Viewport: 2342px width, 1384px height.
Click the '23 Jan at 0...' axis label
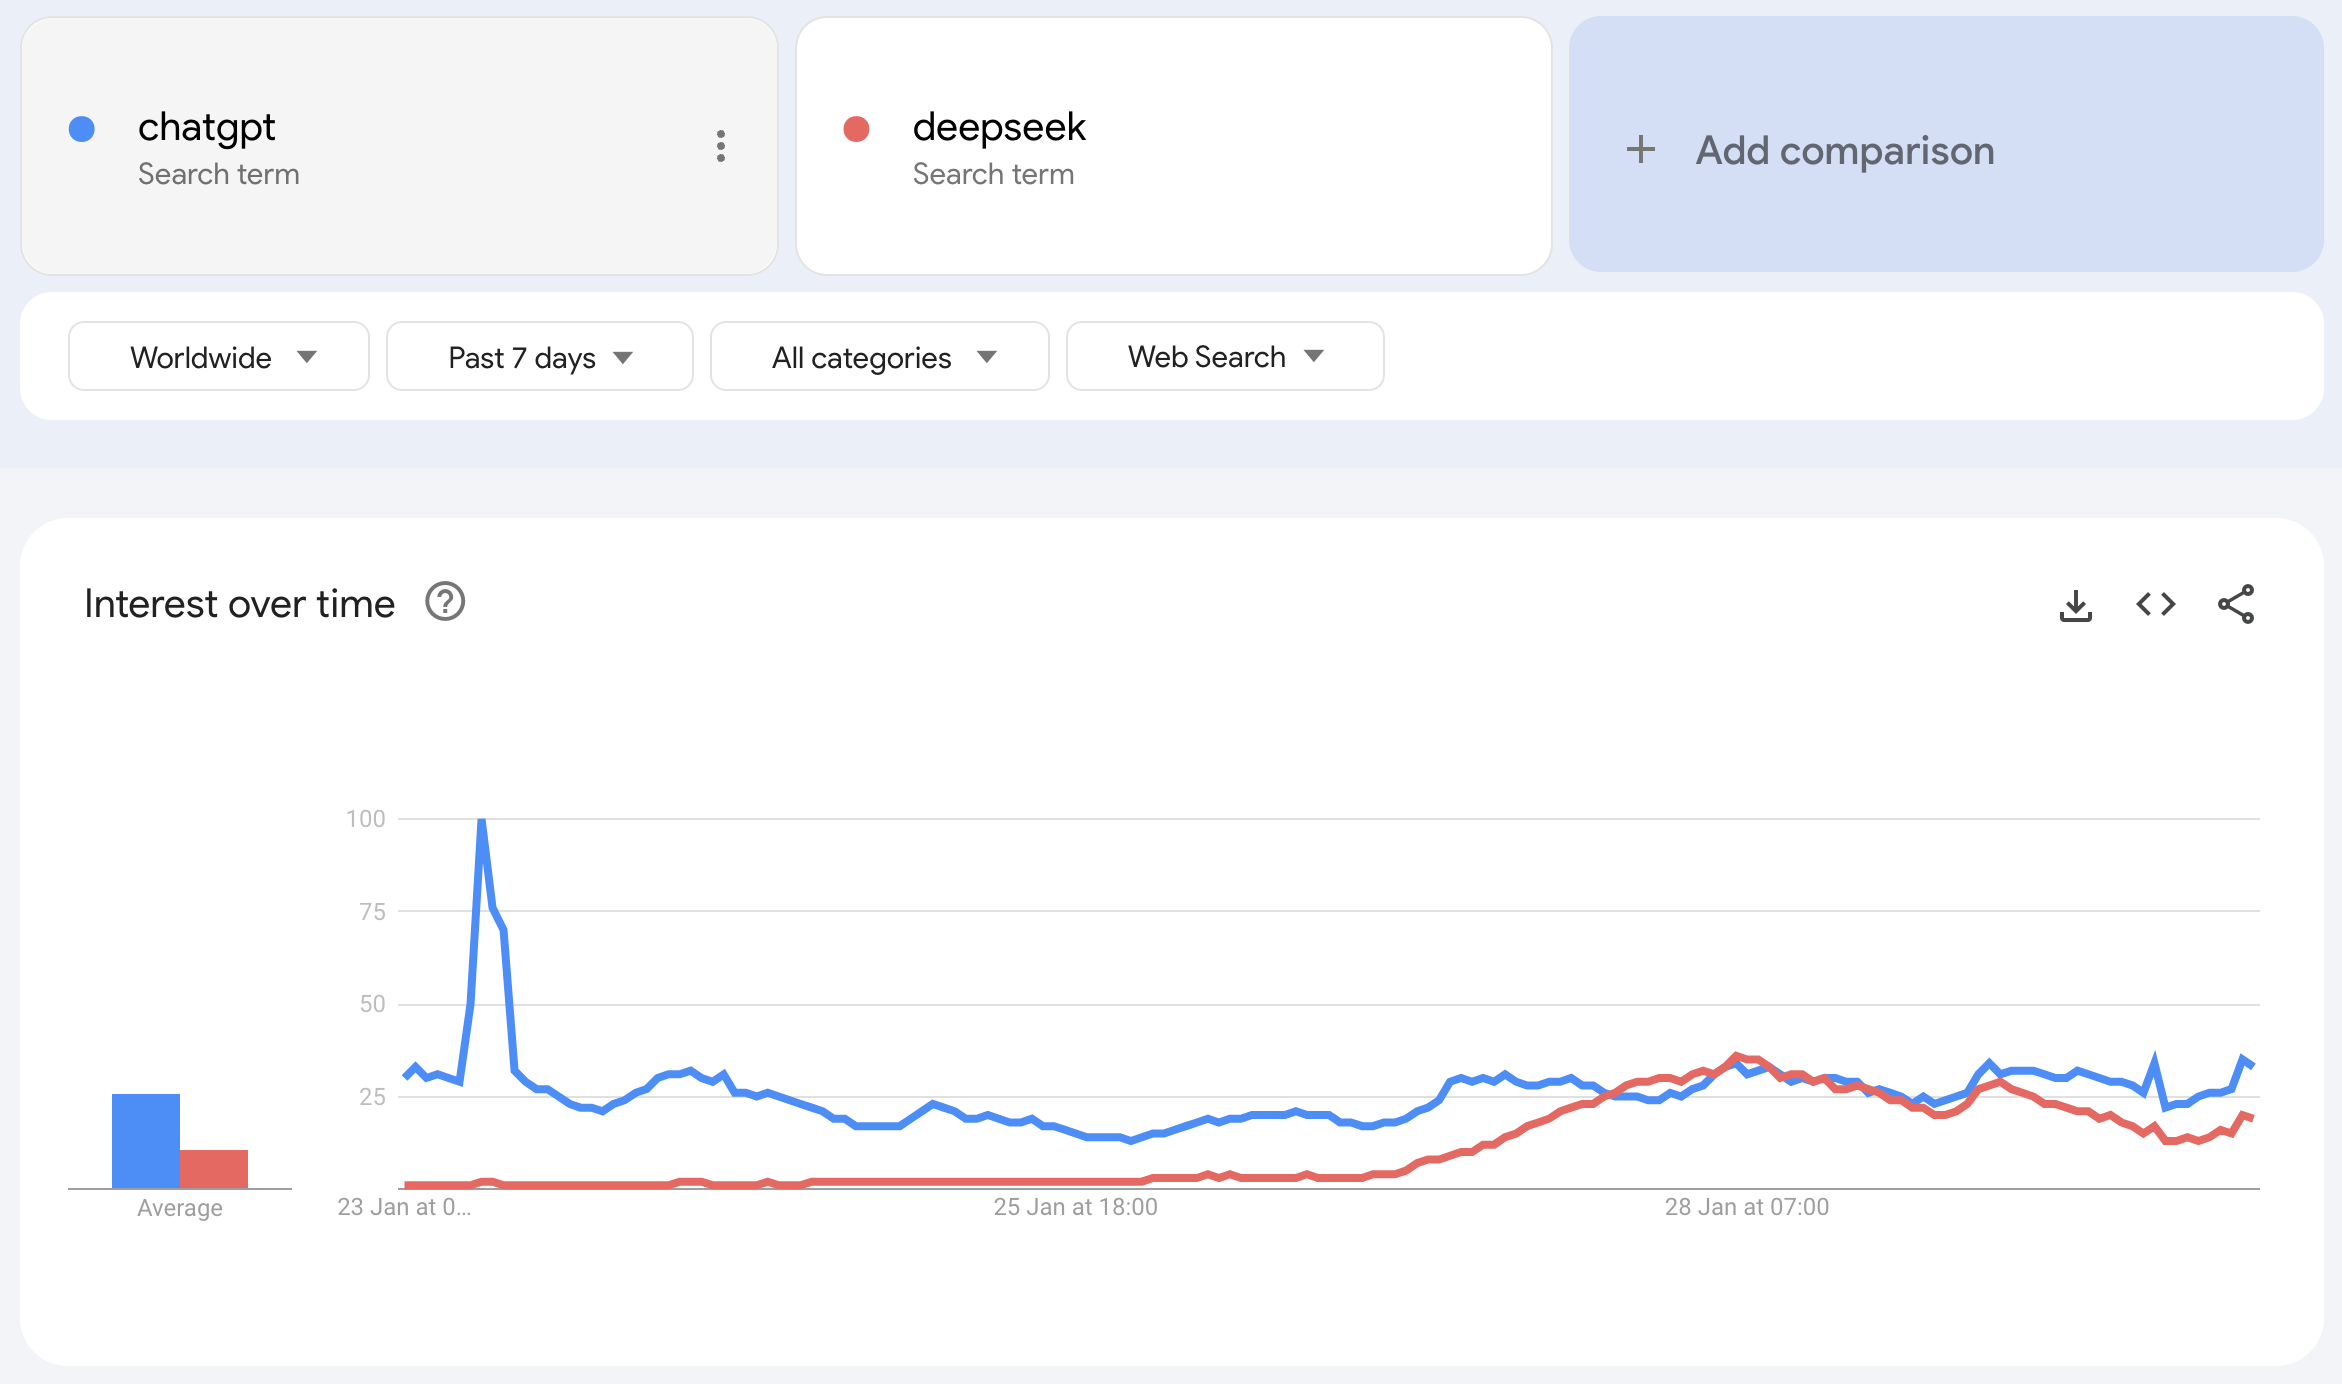click(x=404, y=1207)
